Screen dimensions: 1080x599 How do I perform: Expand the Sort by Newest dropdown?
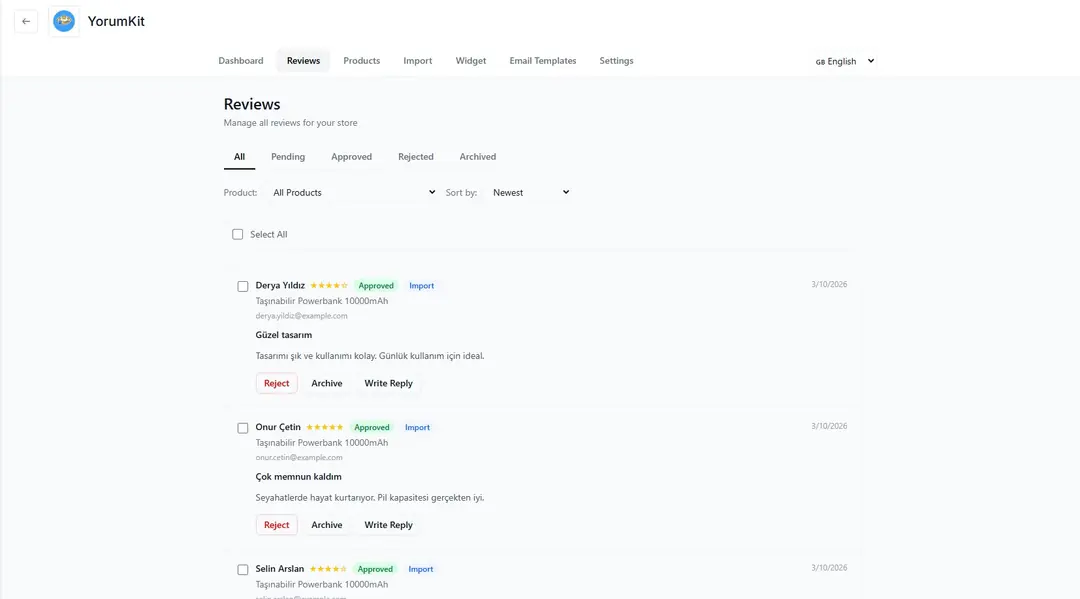point(530,193)
